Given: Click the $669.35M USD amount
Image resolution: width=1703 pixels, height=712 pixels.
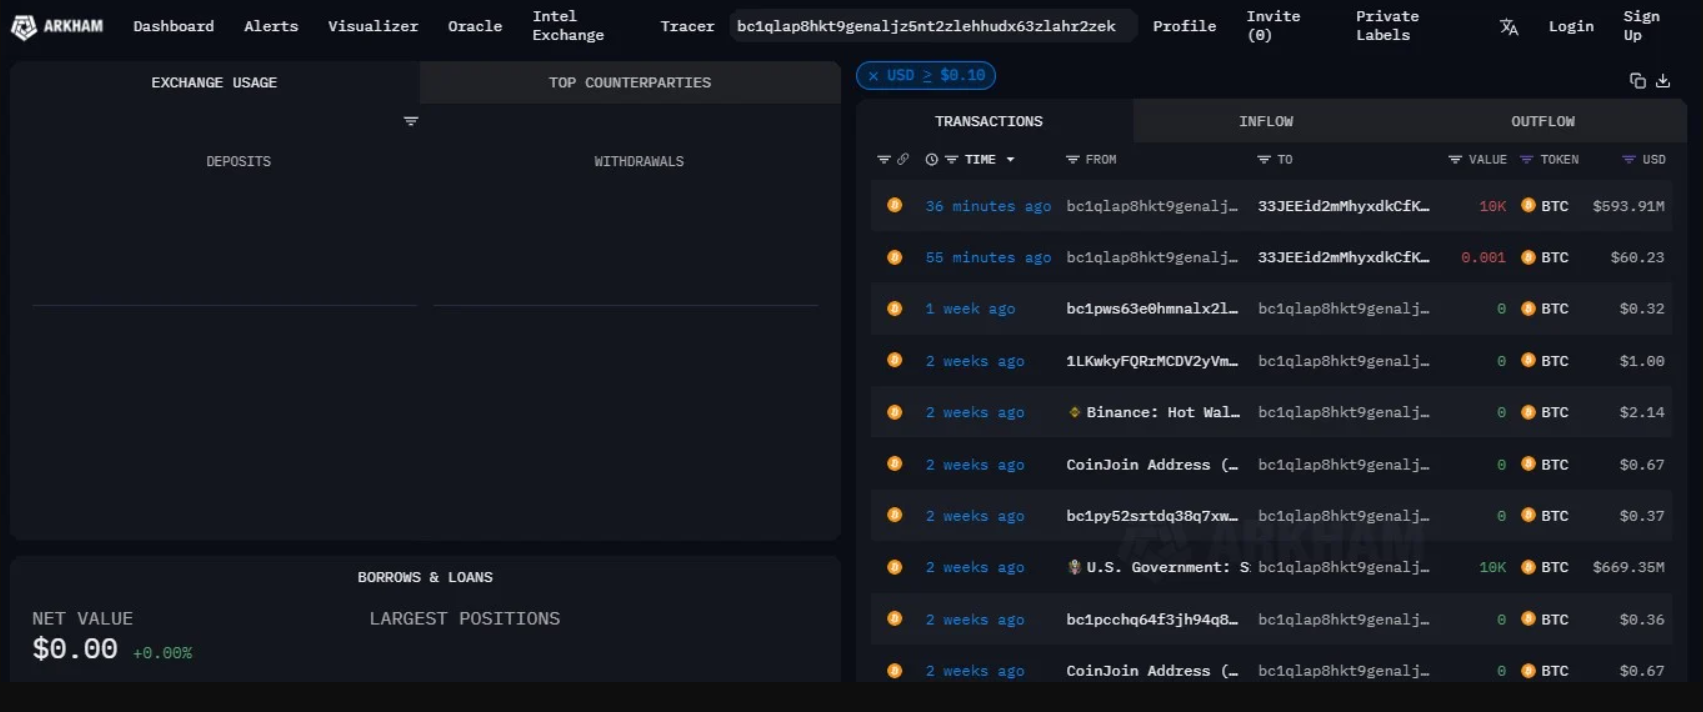Looking at the screenshot, I should [1629, 567].
